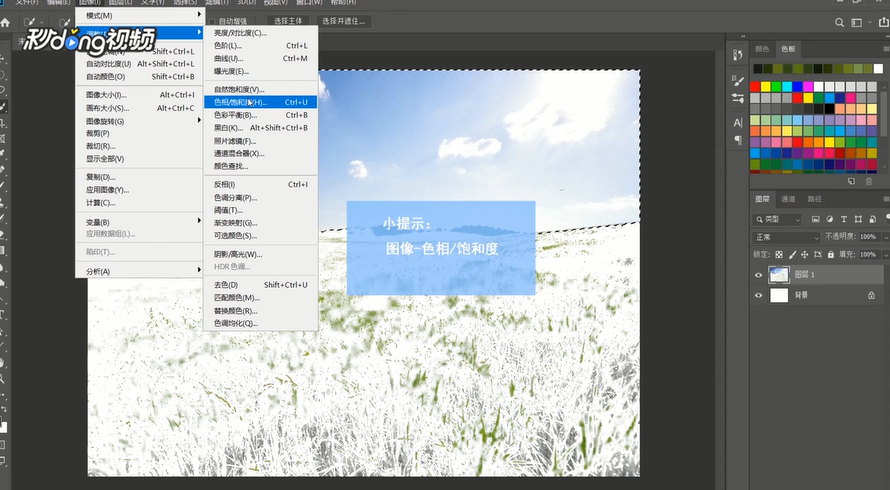Open the History panel icon
This screenshot has width=890, height=490.
coord(737,55)
